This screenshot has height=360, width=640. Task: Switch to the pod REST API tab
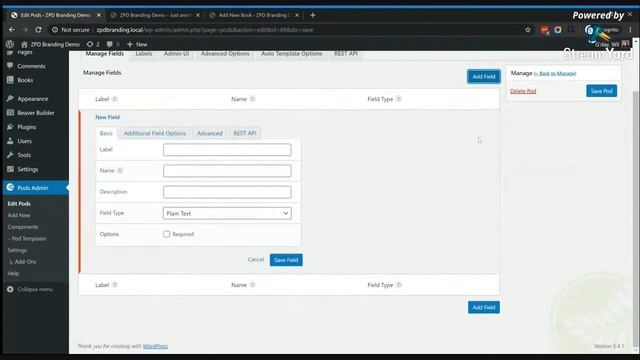tap(346, 54)
